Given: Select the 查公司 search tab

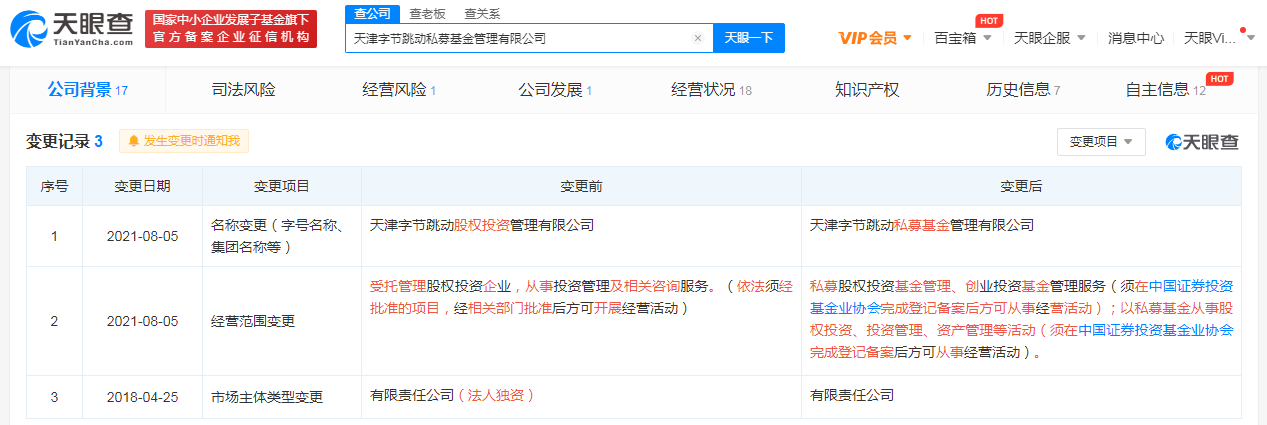Looking at the screenshot, I should 371,13.
